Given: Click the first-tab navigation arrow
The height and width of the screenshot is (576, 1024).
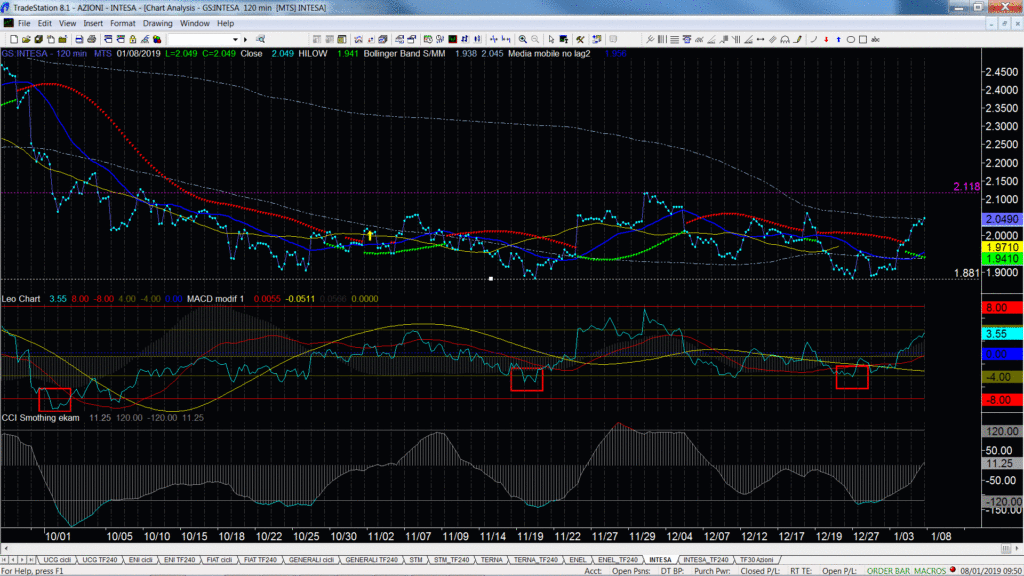Looking at the screenshot, I should pos(5,560).
